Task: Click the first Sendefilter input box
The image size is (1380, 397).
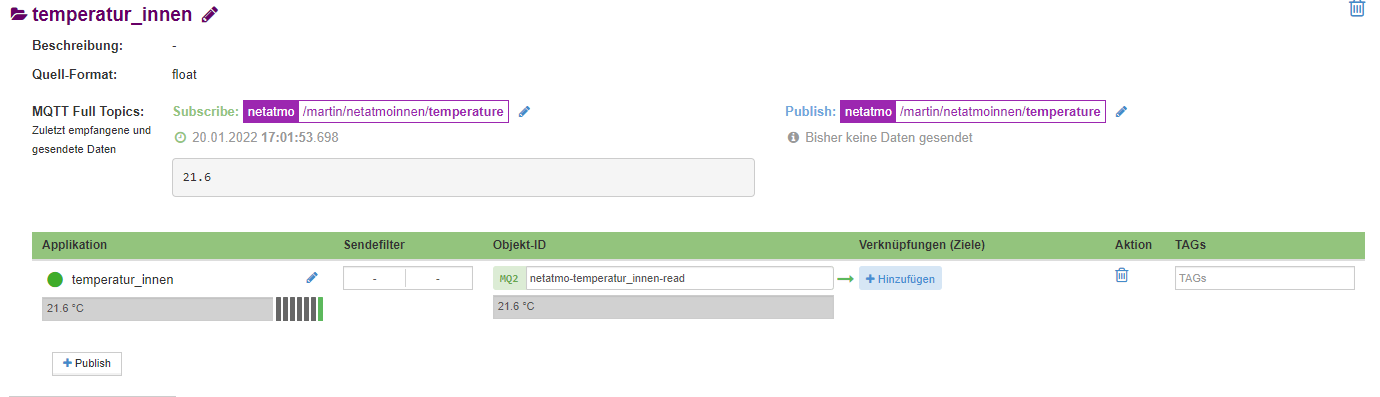Action: [374, 279]
